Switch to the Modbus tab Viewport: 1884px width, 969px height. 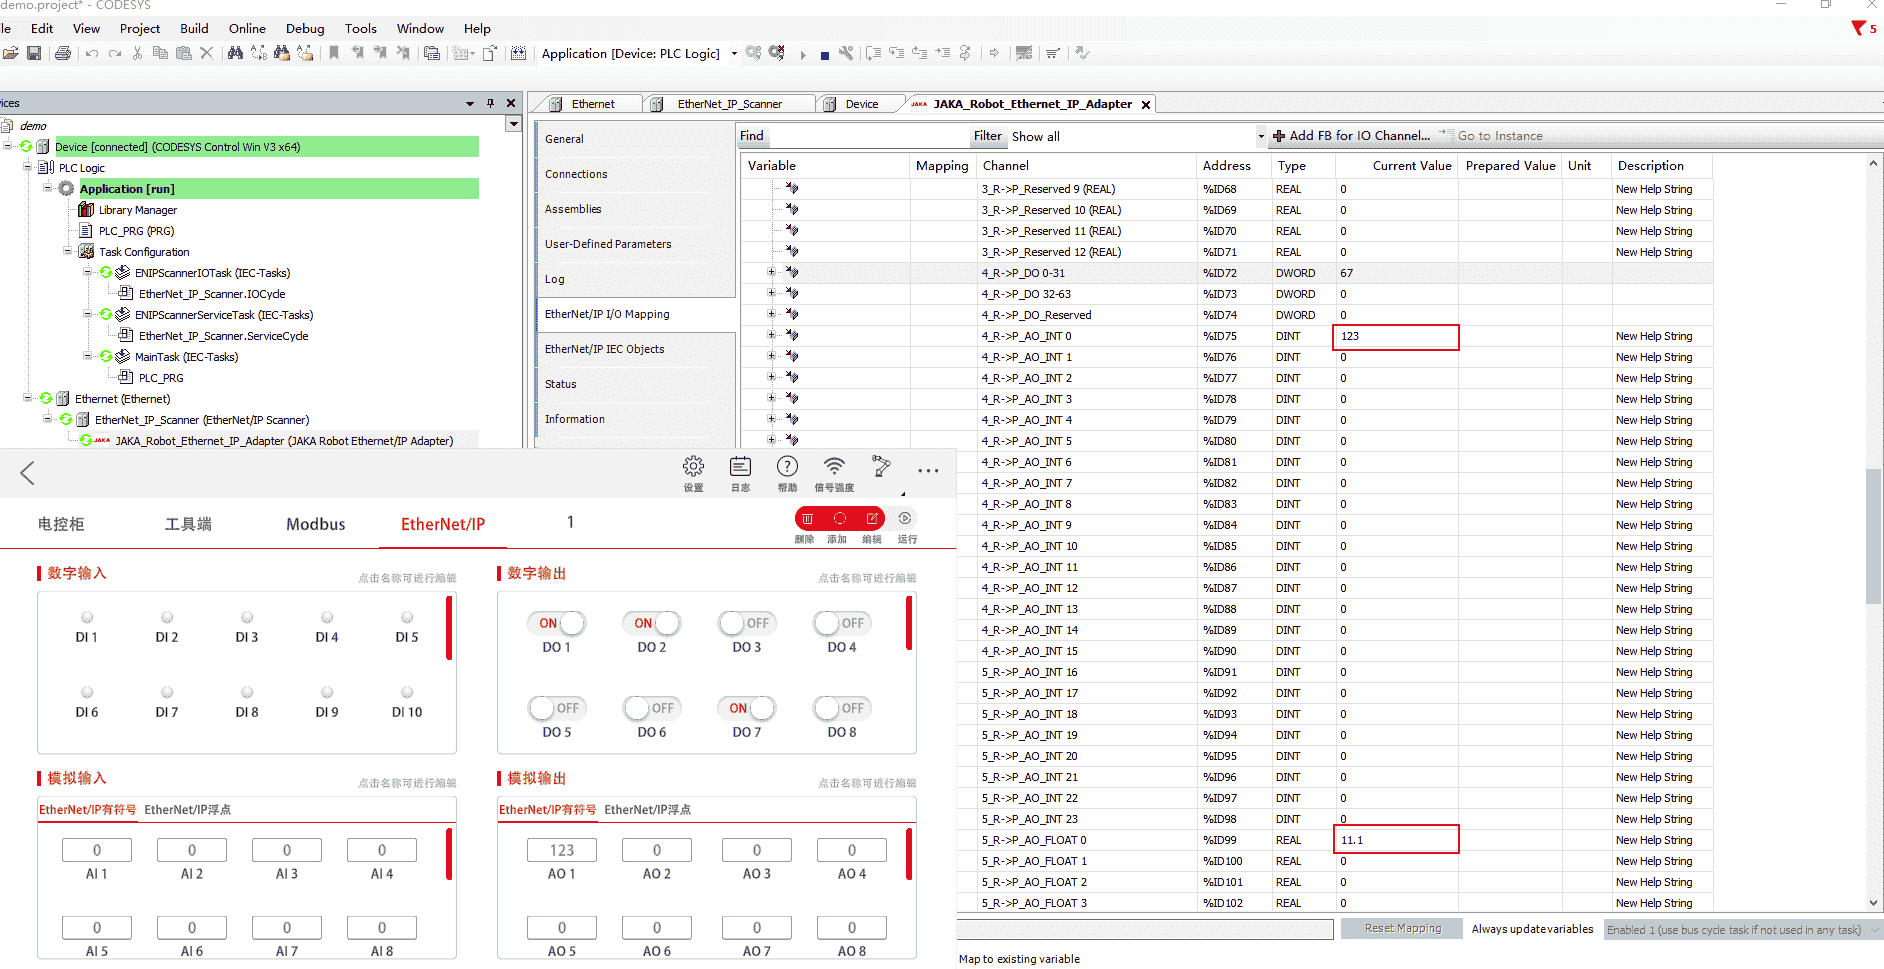315,524
